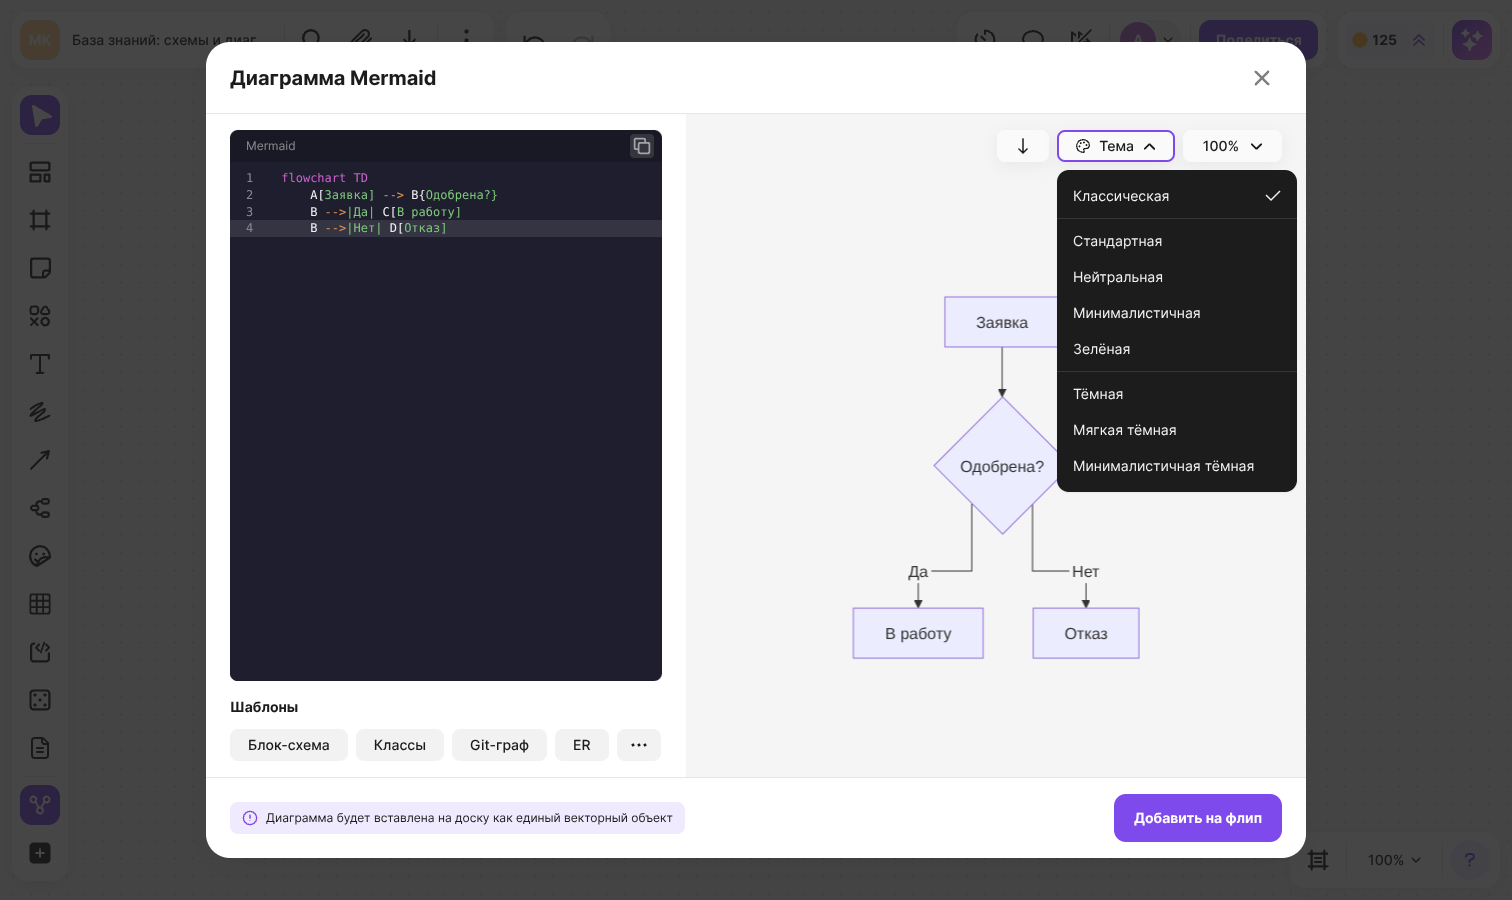The height and width of the screenshot is (900, 1512).
Task: Open the mind map tool in sidebar
Action: click(40, 508)
